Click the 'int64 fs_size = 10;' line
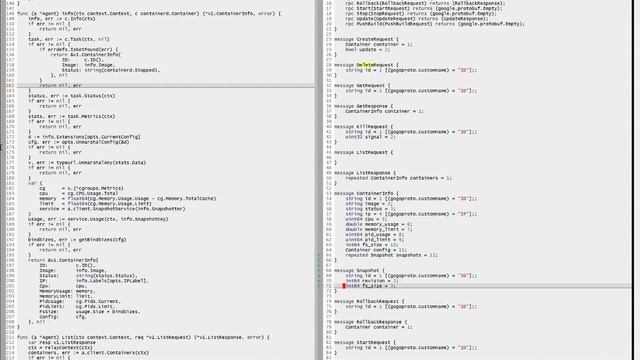The image size is (640, 360). [x=372, y=245]
